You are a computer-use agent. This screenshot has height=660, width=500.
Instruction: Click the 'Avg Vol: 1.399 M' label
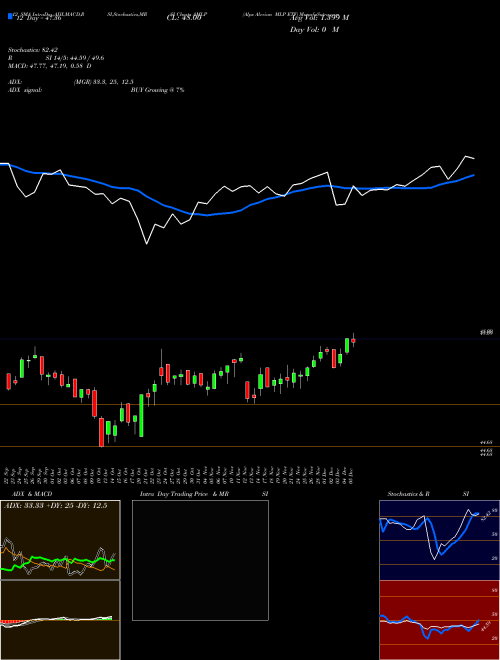[319, 18]
